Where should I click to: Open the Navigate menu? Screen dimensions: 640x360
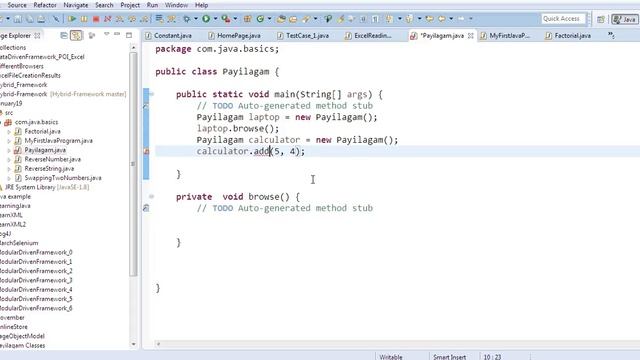[x=76, y=5]
